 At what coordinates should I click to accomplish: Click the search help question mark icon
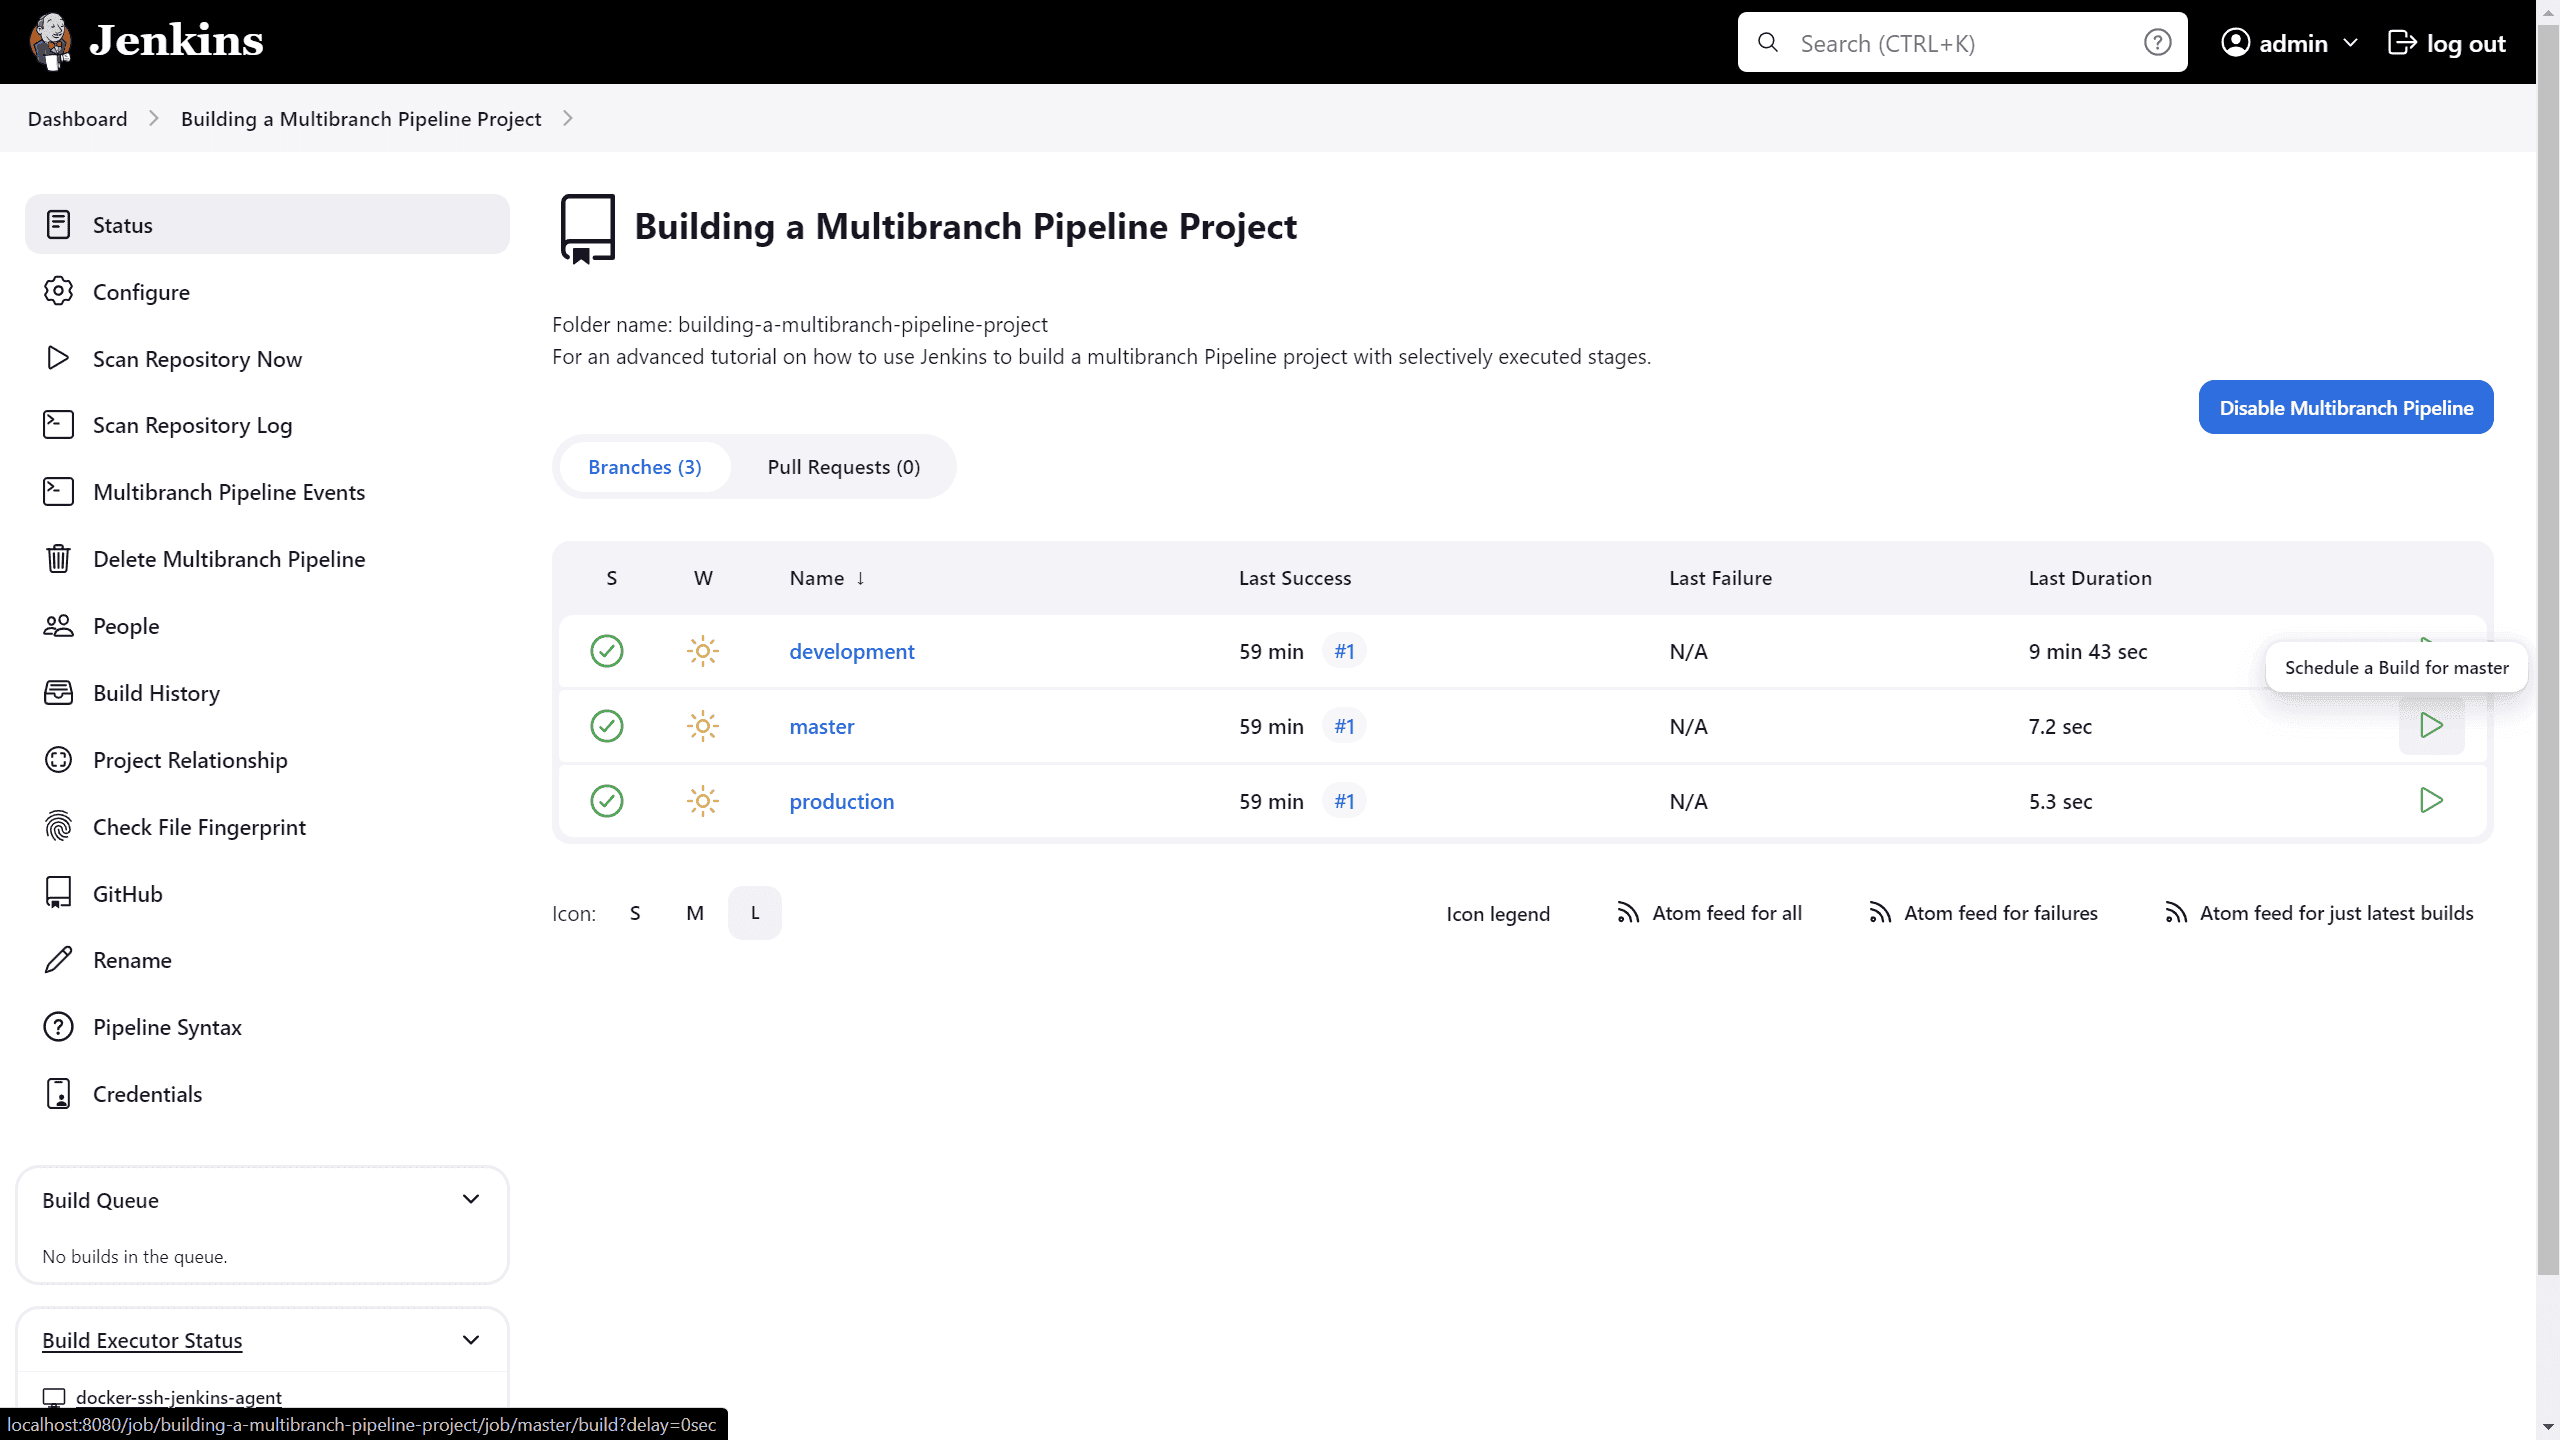(2157, 42)
